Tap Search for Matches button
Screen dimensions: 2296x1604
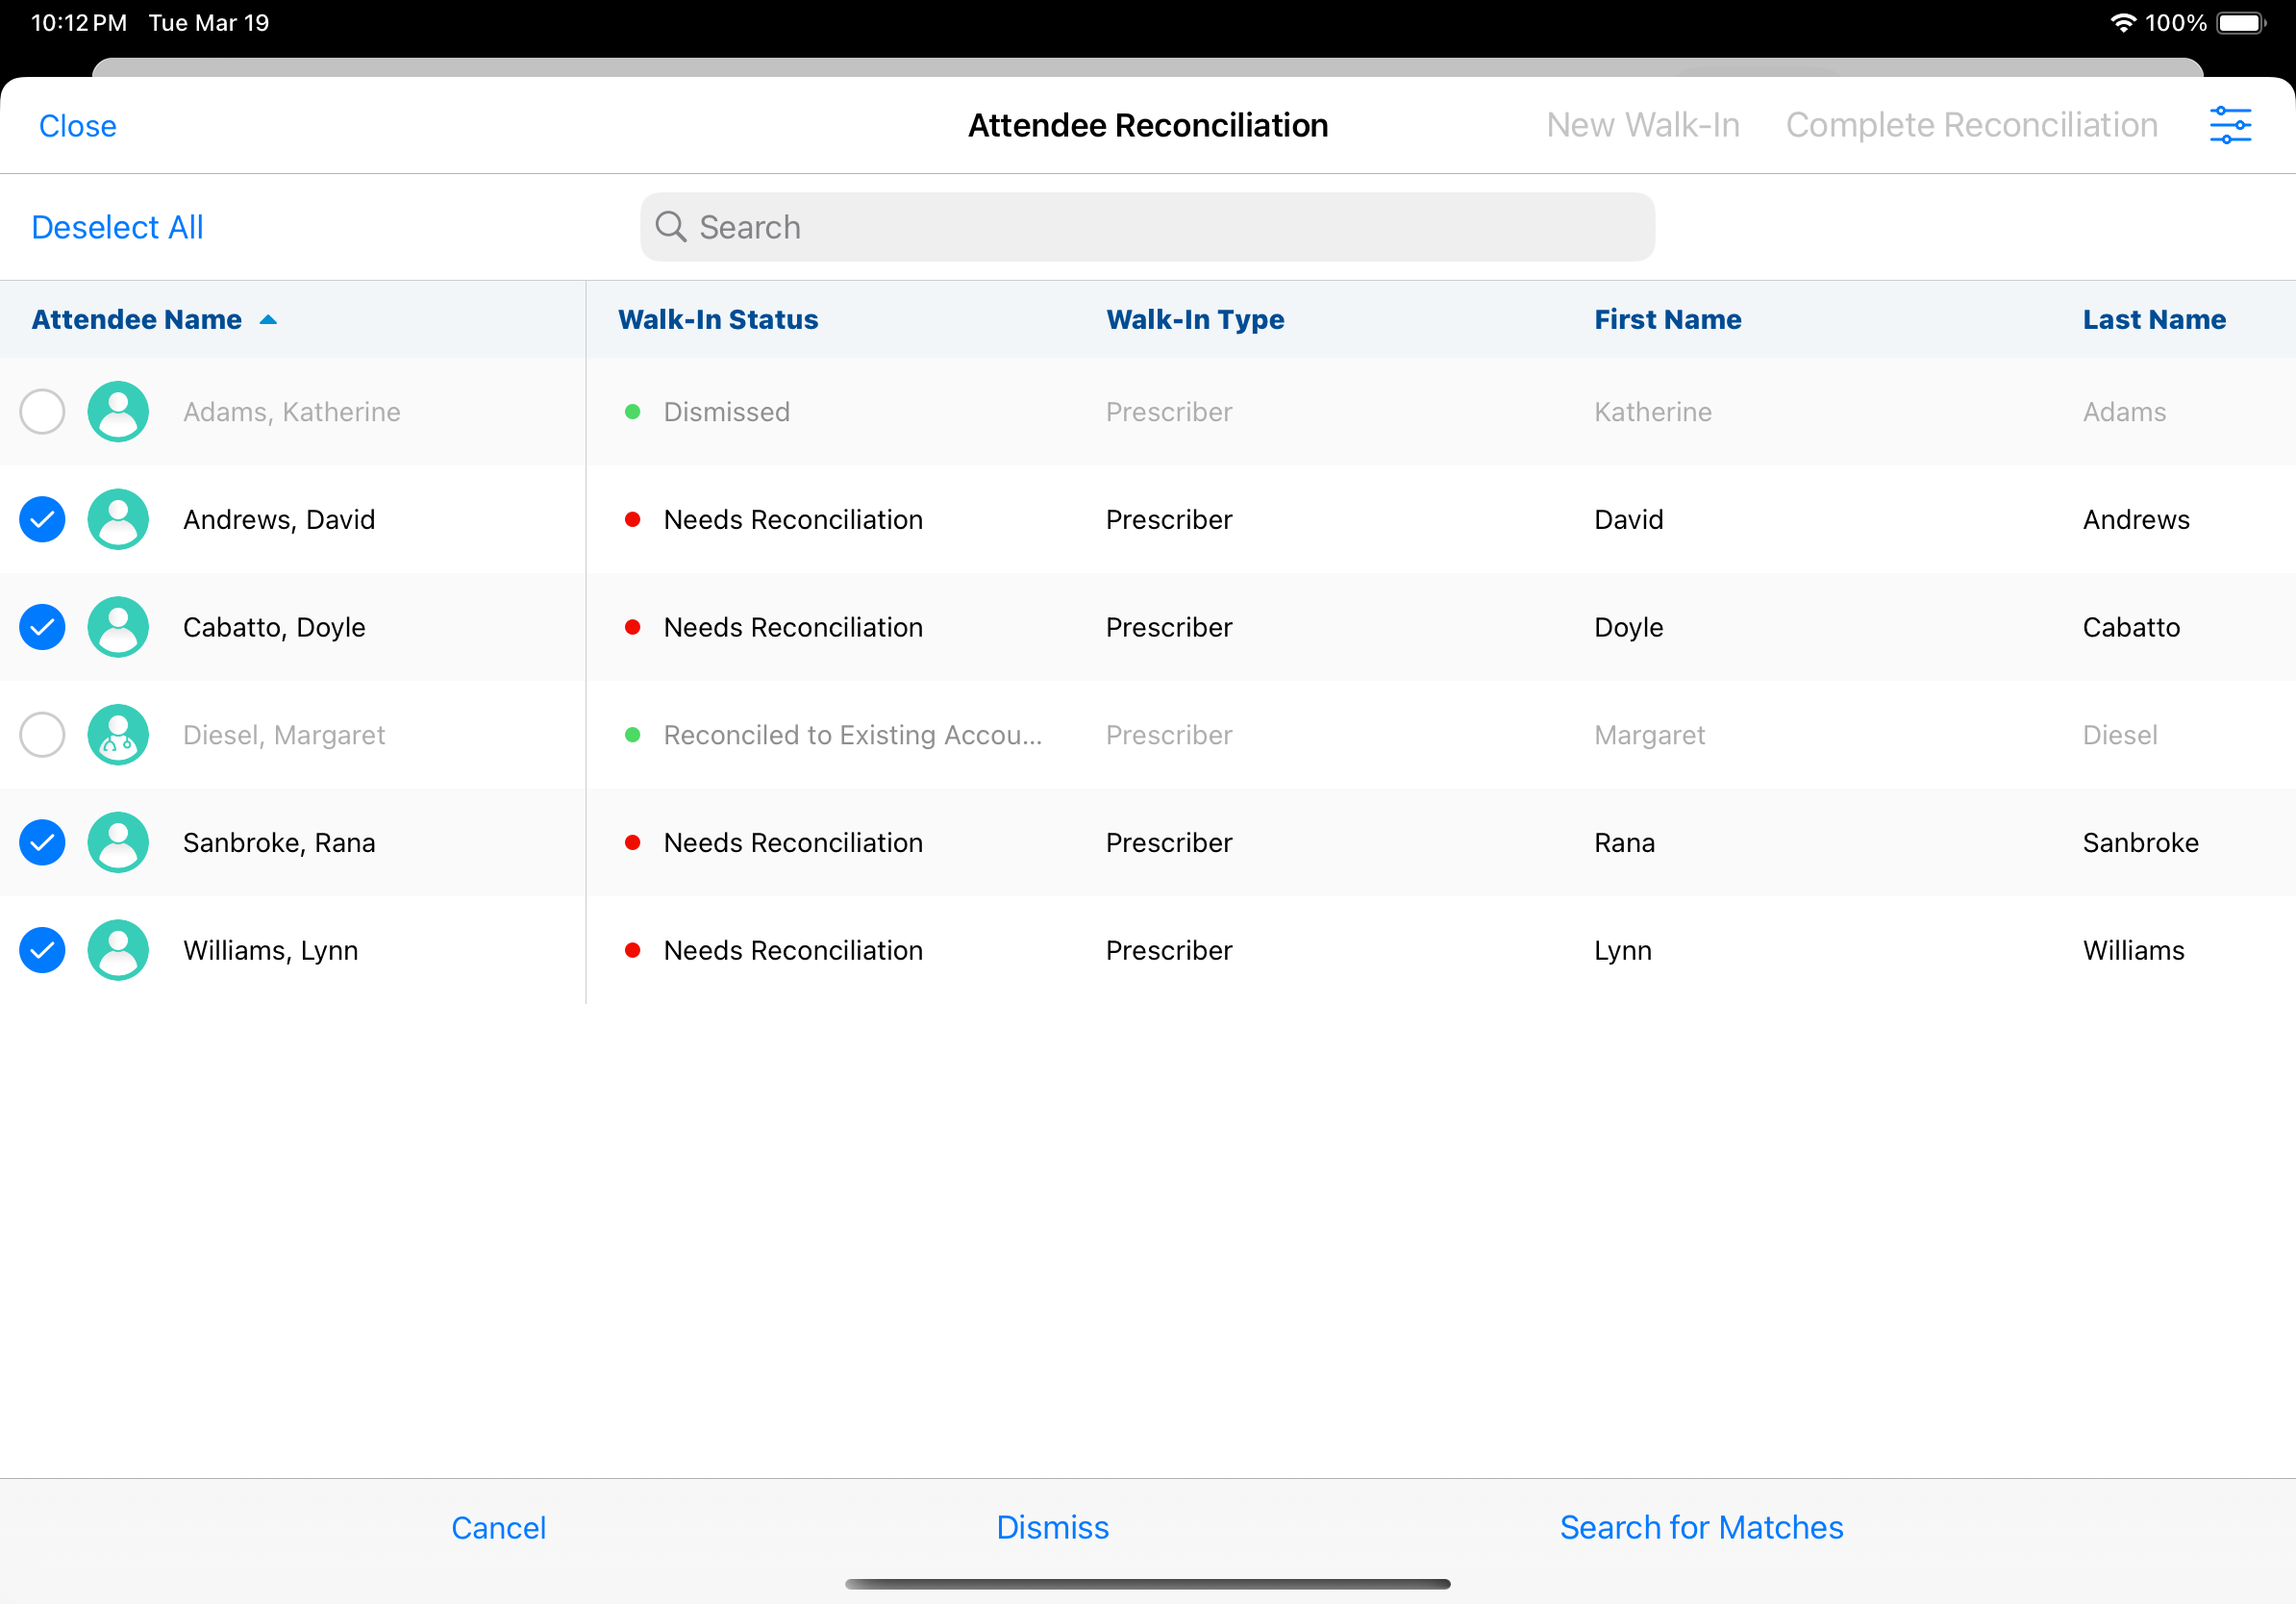coord(1700,1527)
